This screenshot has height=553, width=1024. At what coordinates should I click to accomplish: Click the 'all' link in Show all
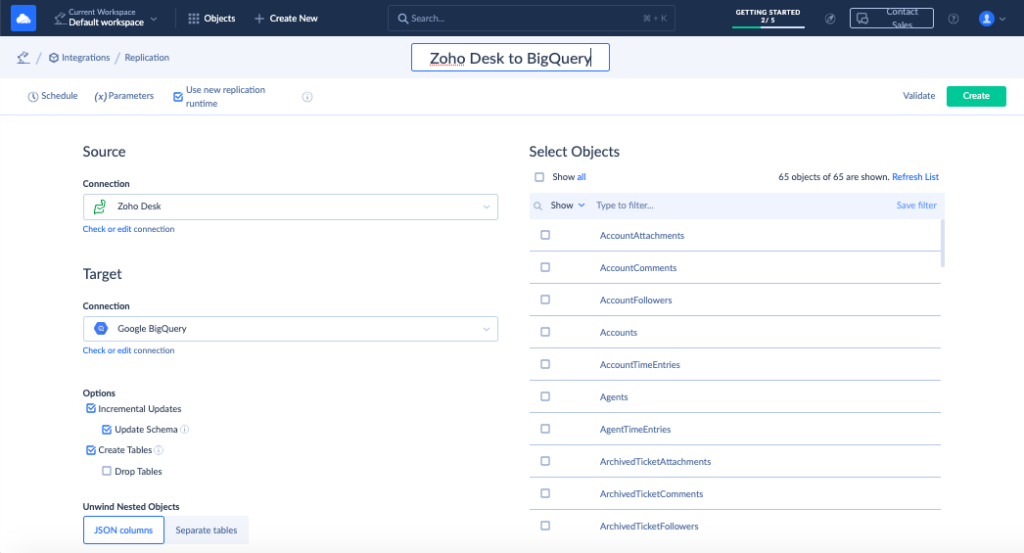click(581, 177)
